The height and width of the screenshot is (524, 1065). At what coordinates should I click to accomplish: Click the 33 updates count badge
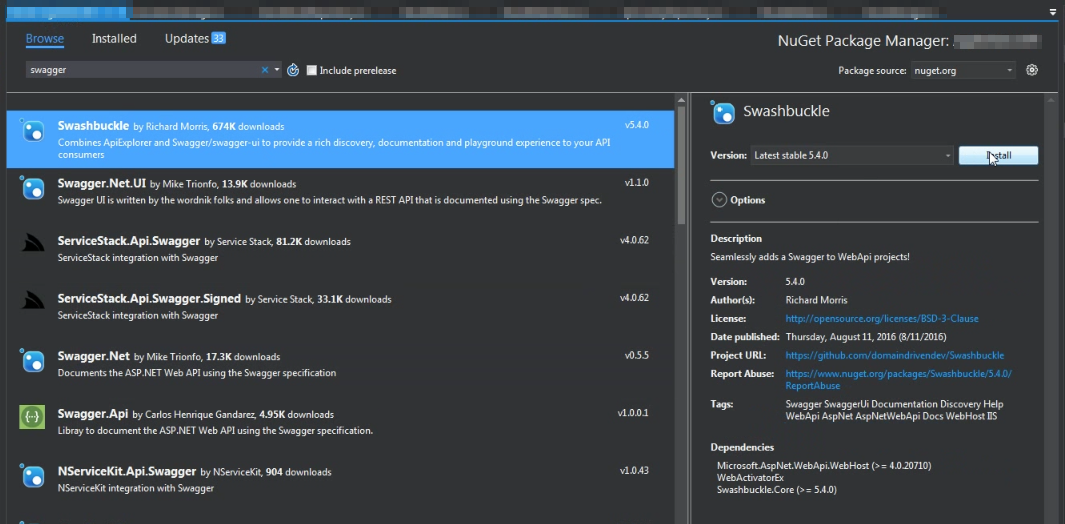click(x=218, y=38)
